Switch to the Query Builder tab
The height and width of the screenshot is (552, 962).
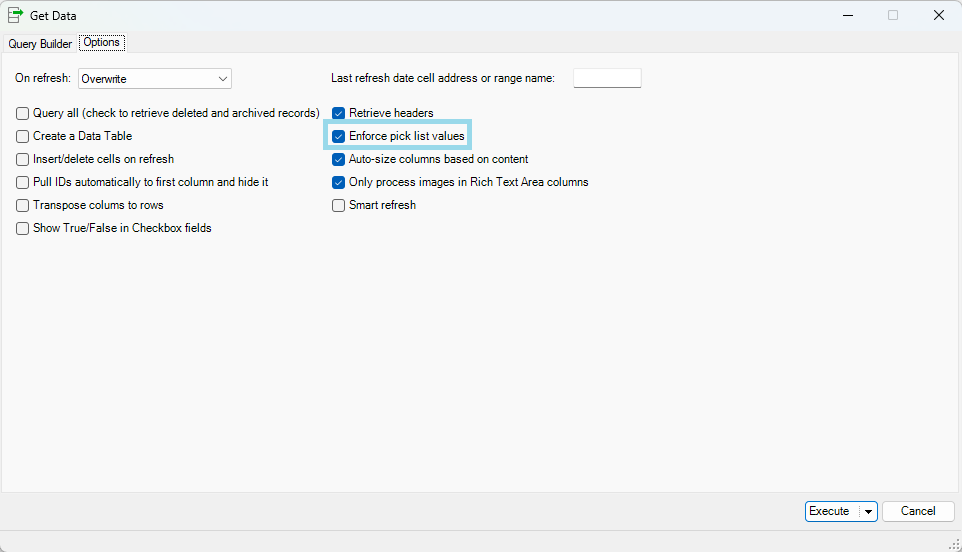coord(40,44)
